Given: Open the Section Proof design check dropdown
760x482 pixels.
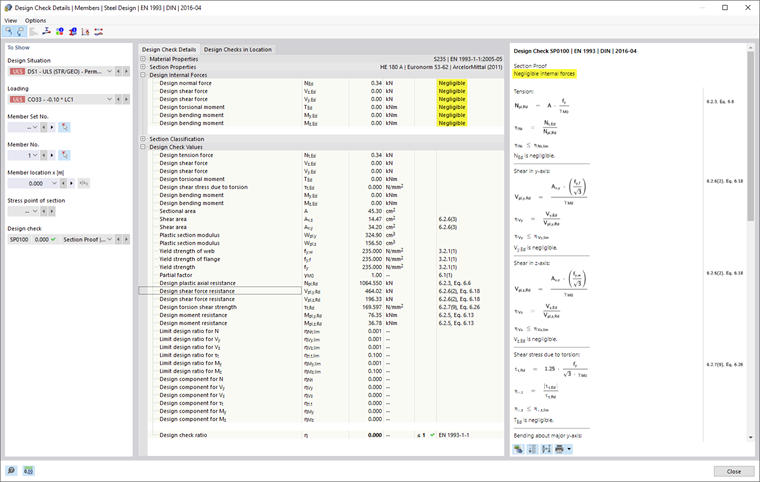Looking at the screenshot, I should tap(109, 240).
